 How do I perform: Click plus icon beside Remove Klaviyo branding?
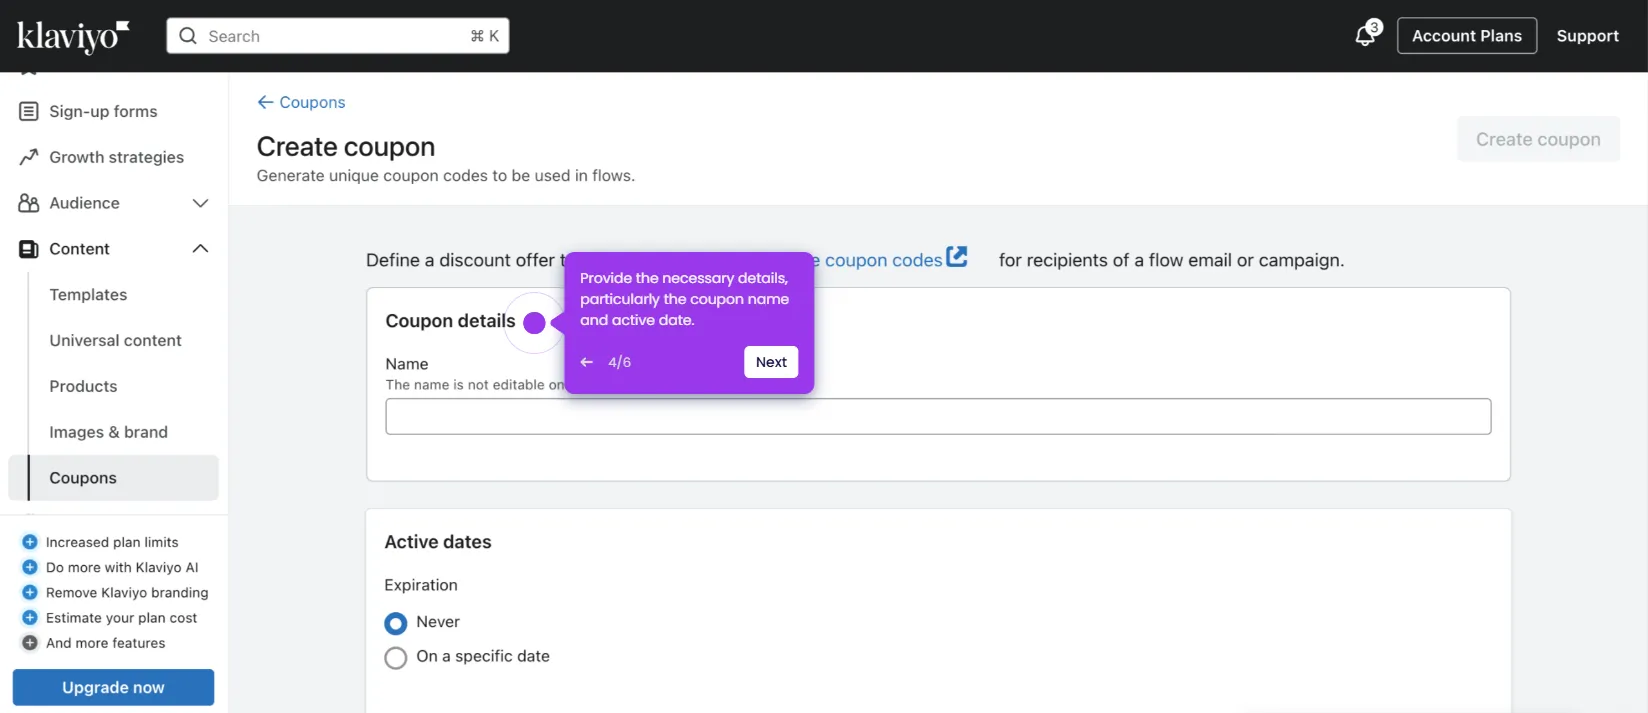[x=30, y=592]
